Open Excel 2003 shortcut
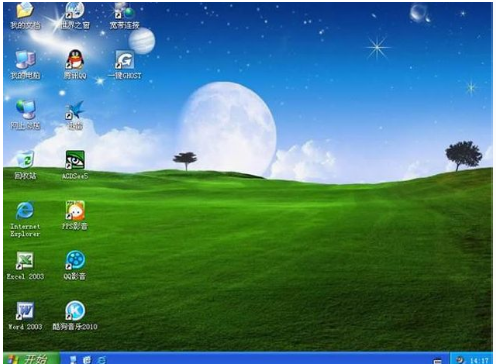496x364 pixels. pyautogui.click(x=25, y=260)
